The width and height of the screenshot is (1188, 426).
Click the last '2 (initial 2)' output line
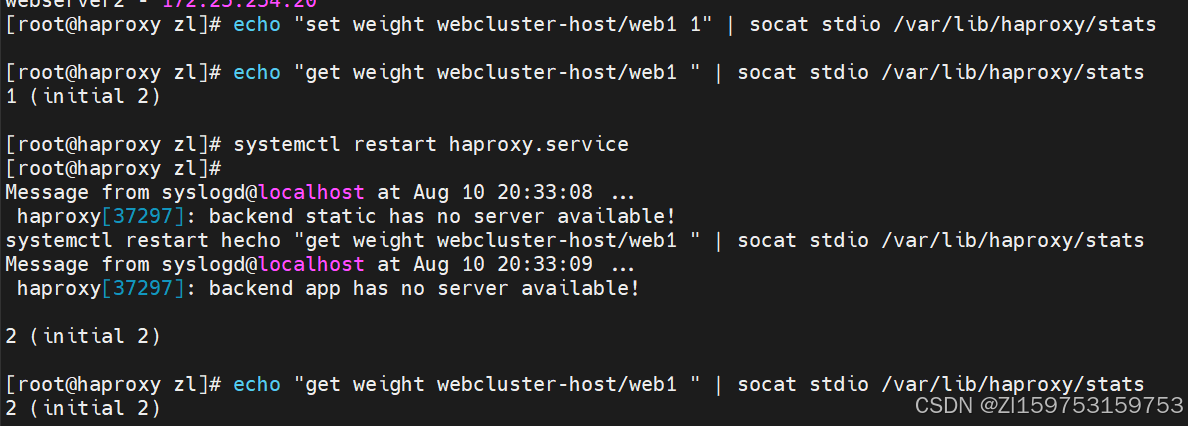[83, 409]
